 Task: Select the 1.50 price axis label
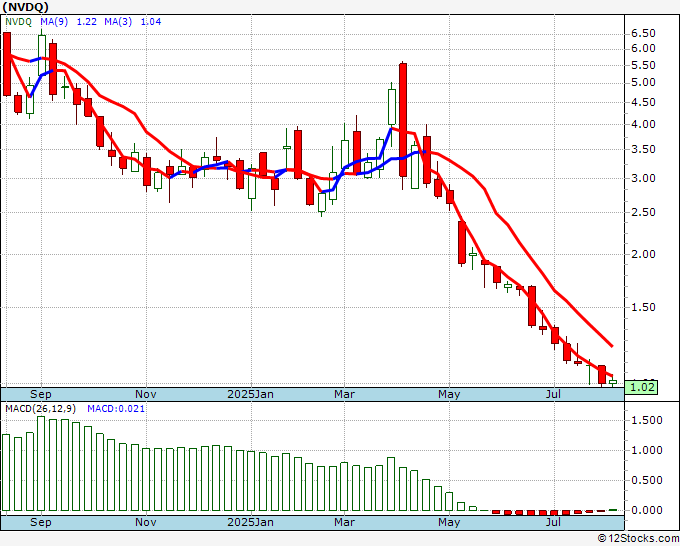644,307
